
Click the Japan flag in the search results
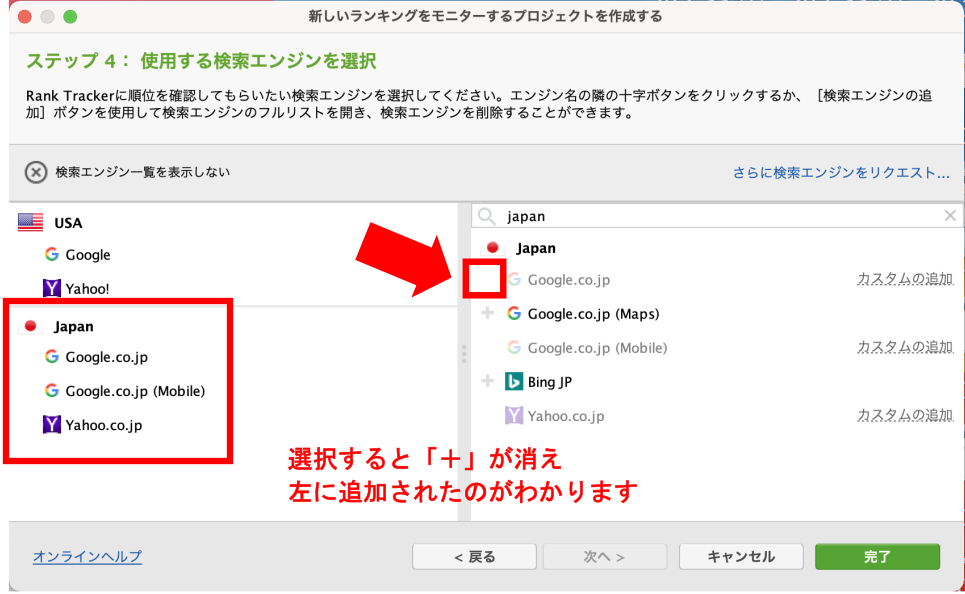click(492, 247)
